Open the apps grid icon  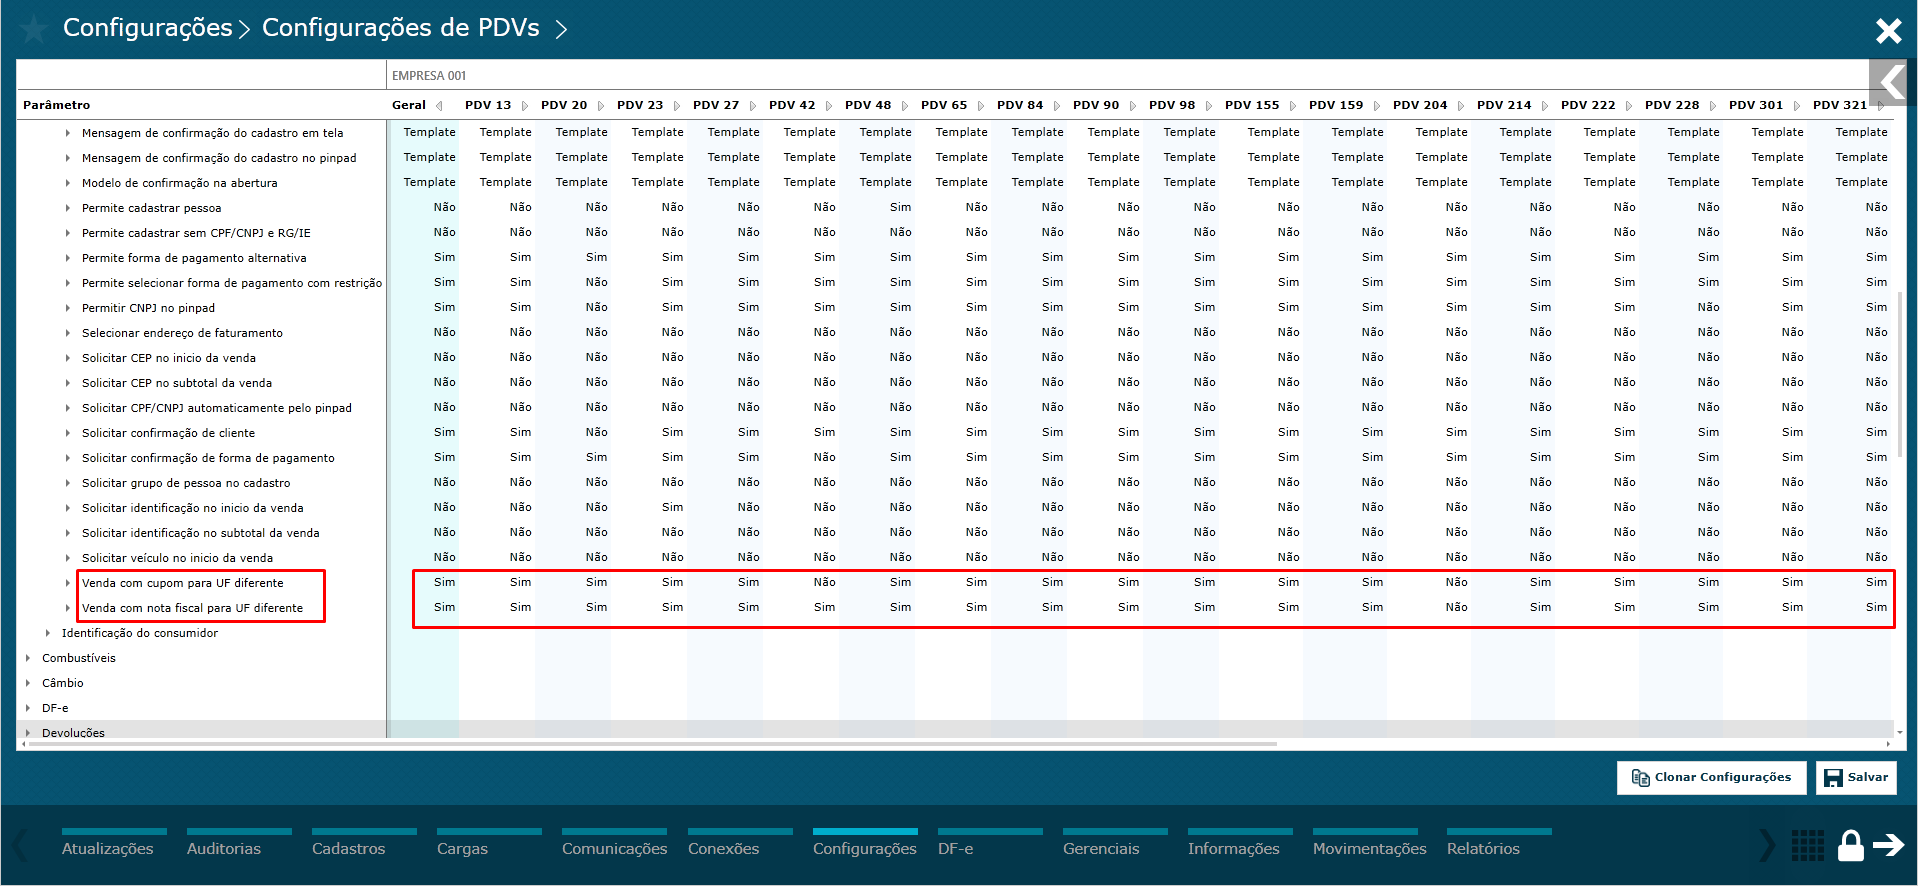(x=1807, y=846)
